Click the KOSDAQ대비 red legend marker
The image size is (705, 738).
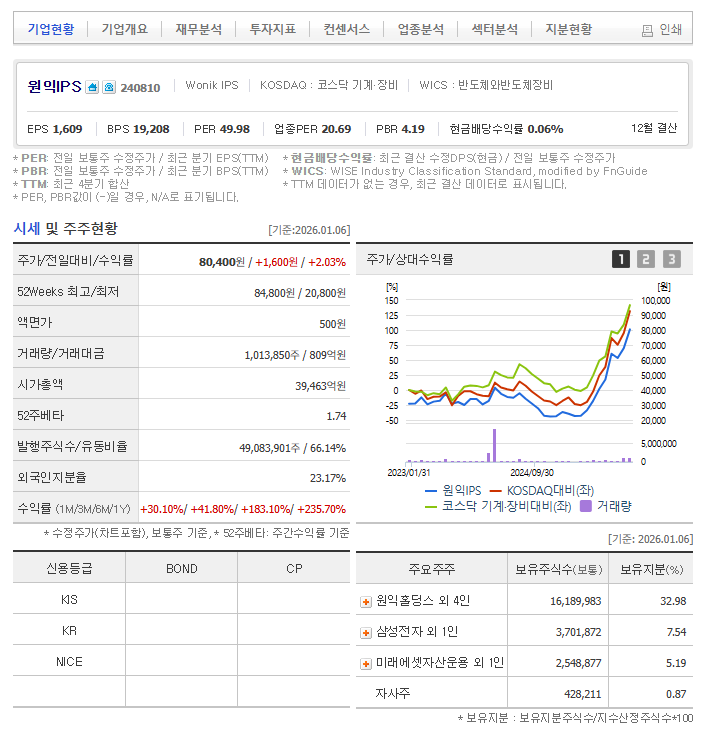pos(496,491)
